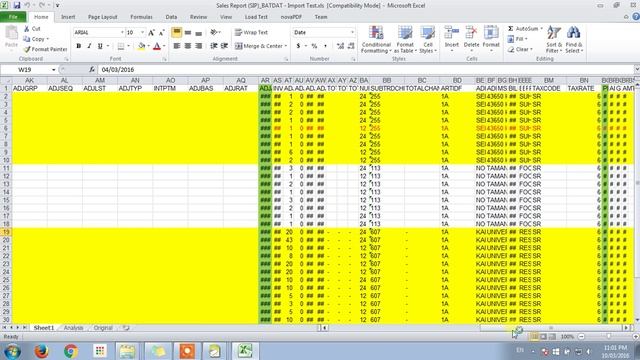The height and width of the screenshot is (360, 640).
Task: Expand the Clear dropdown
Action: click(531, 49)
